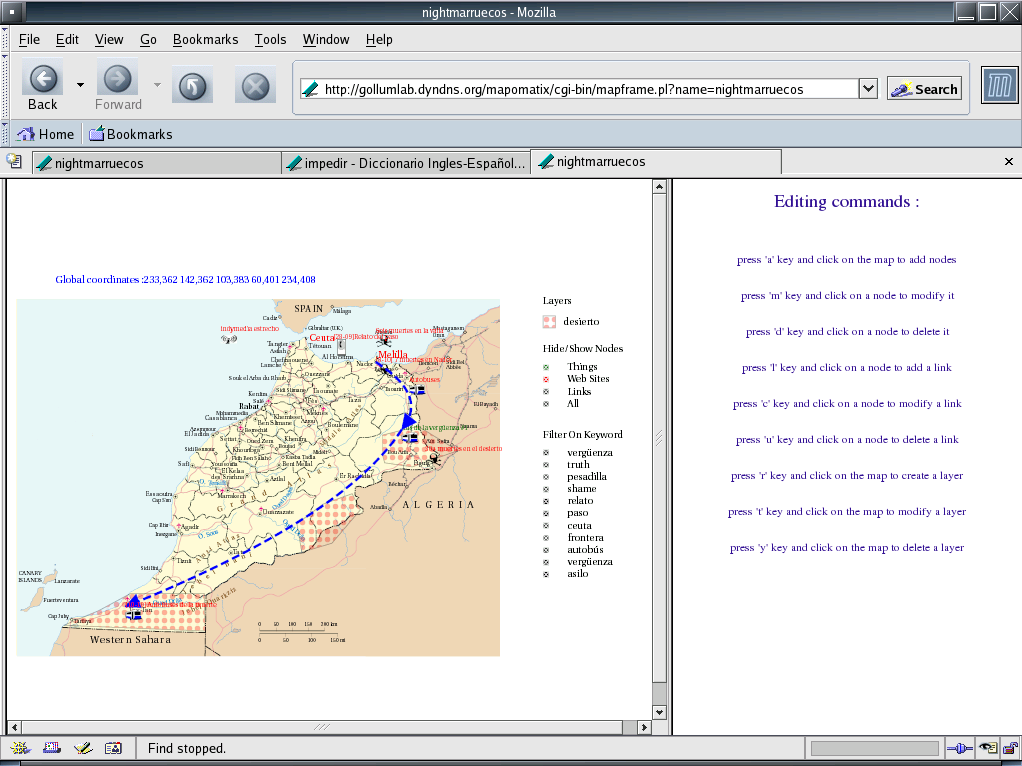The image size is (1022, 766).
Task: Click the Home icon in bookmarks toolbar
Action: point(27,134)
